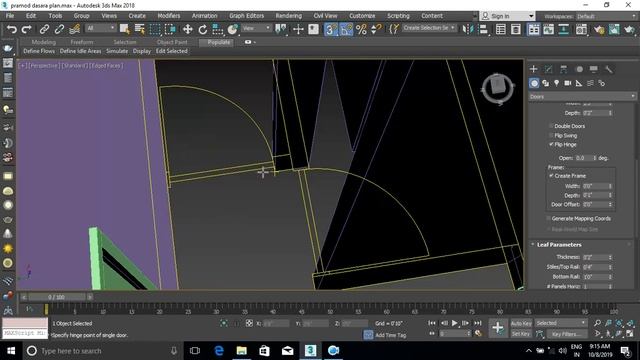This screenshot has height=360, width=640.
Task: Uncheck the Create Frame checkbox
Action: (x=551, y=176)
